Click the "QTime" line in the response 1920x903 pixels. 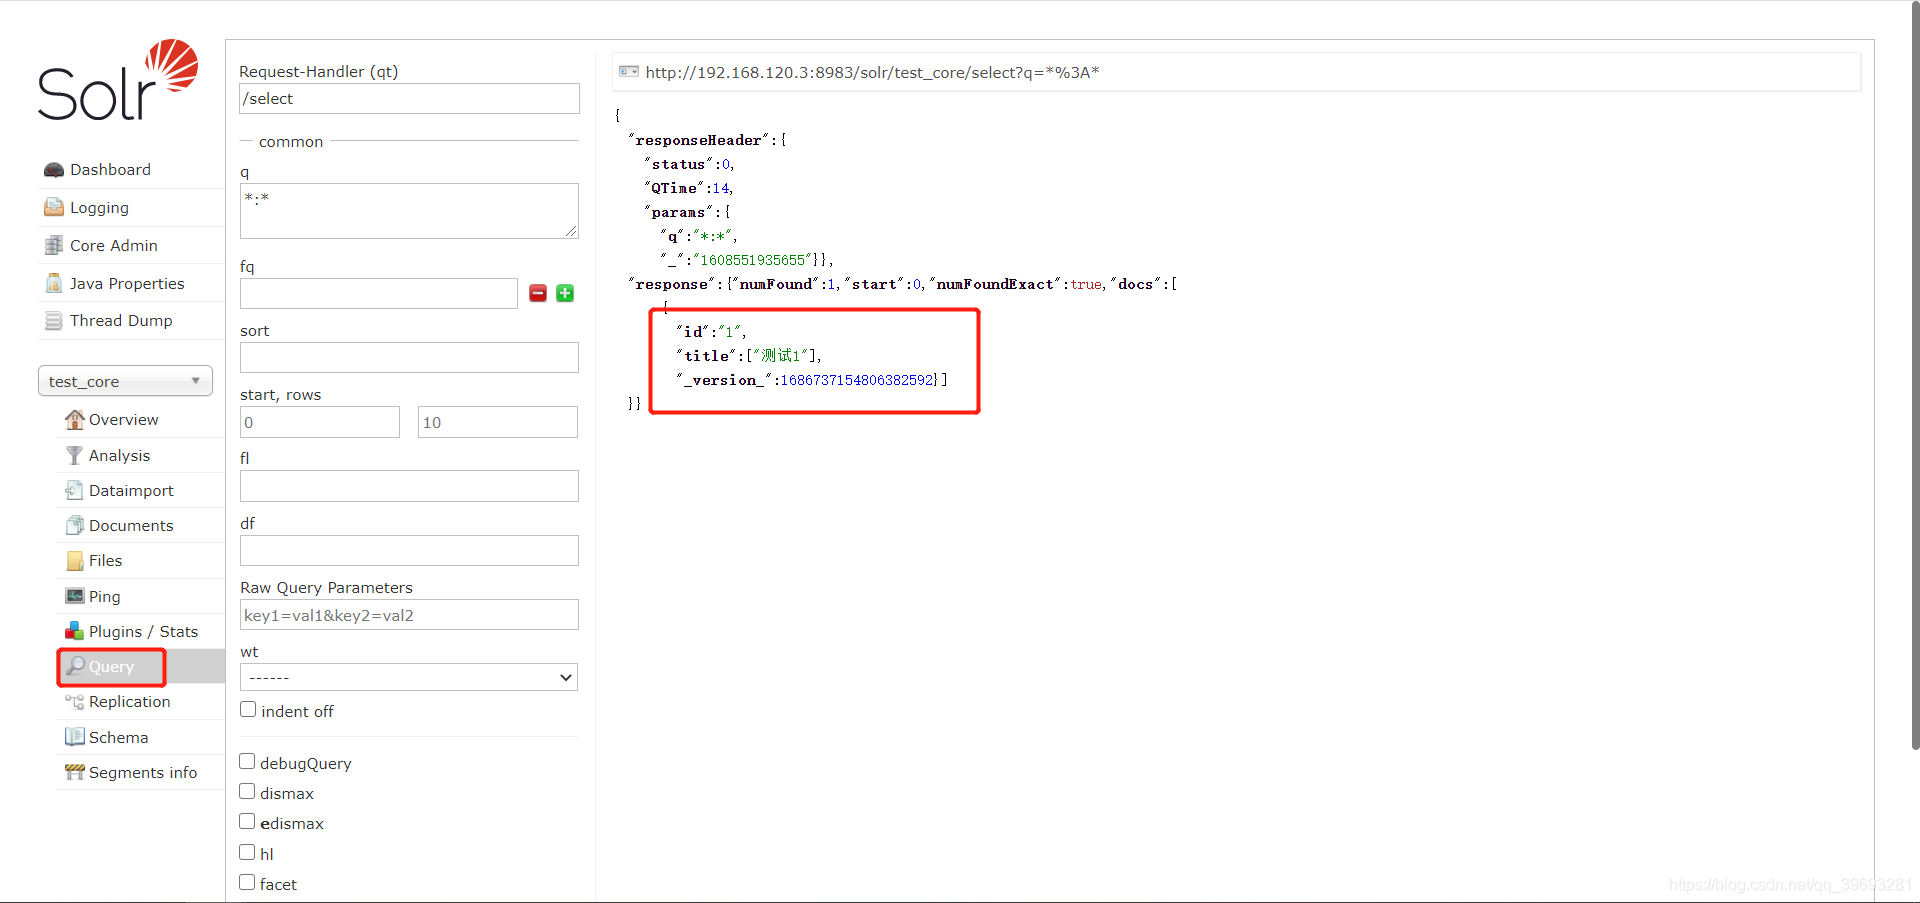(690, 188)
